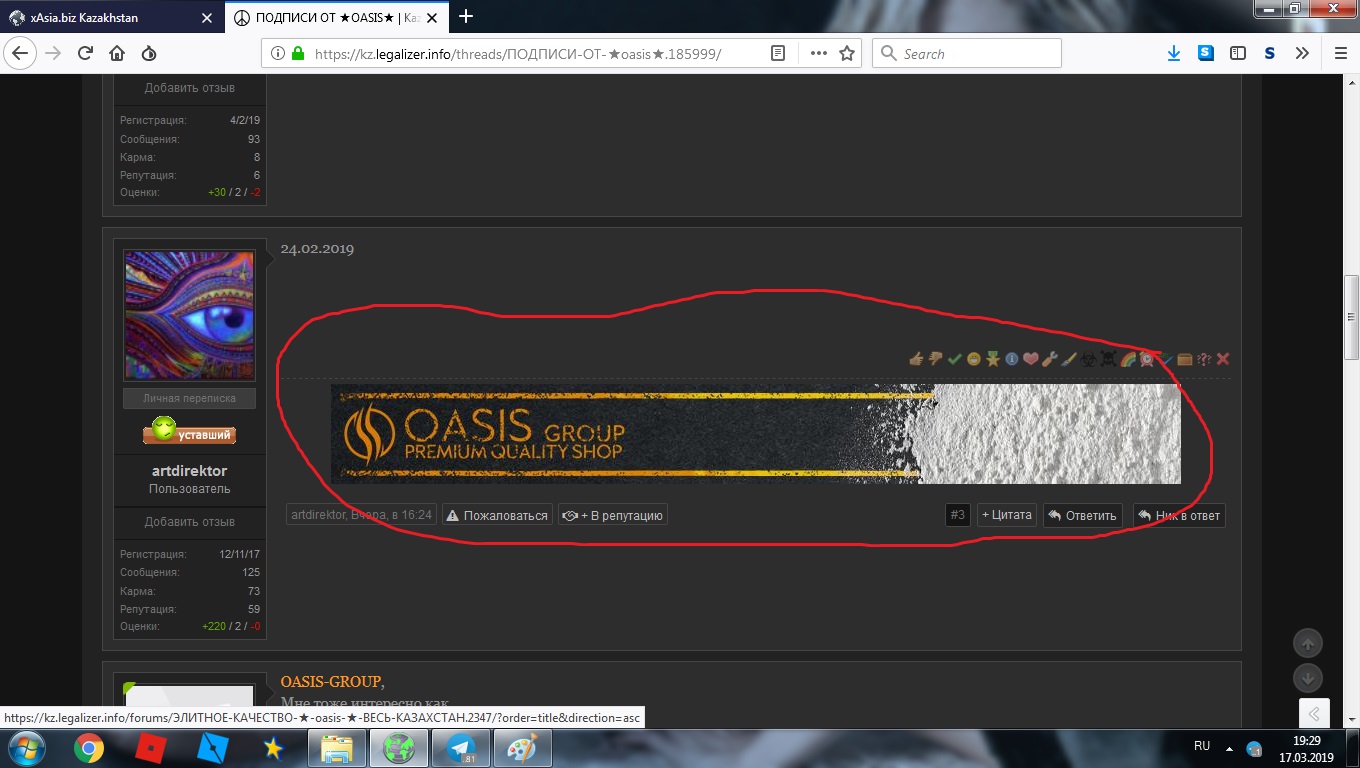This screenshot has height=768, width=1360.
Task: Bookmark this page with star icon
Action: tap(847, 54)
